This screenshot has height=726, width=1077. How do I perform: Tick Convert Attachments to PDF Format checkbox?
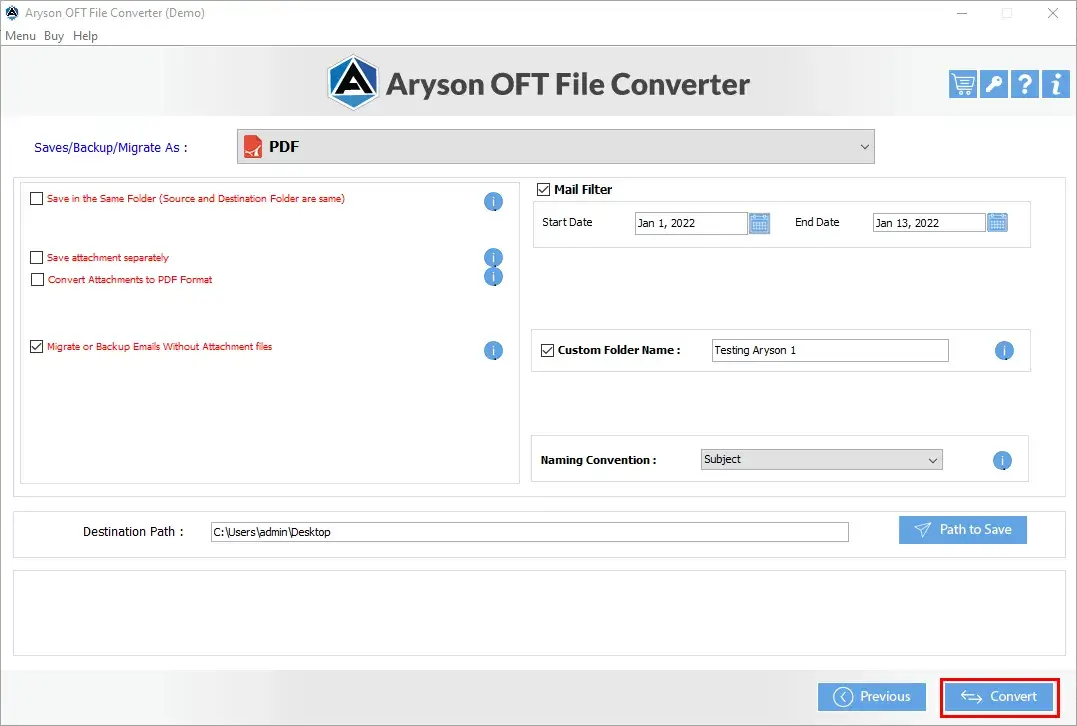tap(37, 280)
